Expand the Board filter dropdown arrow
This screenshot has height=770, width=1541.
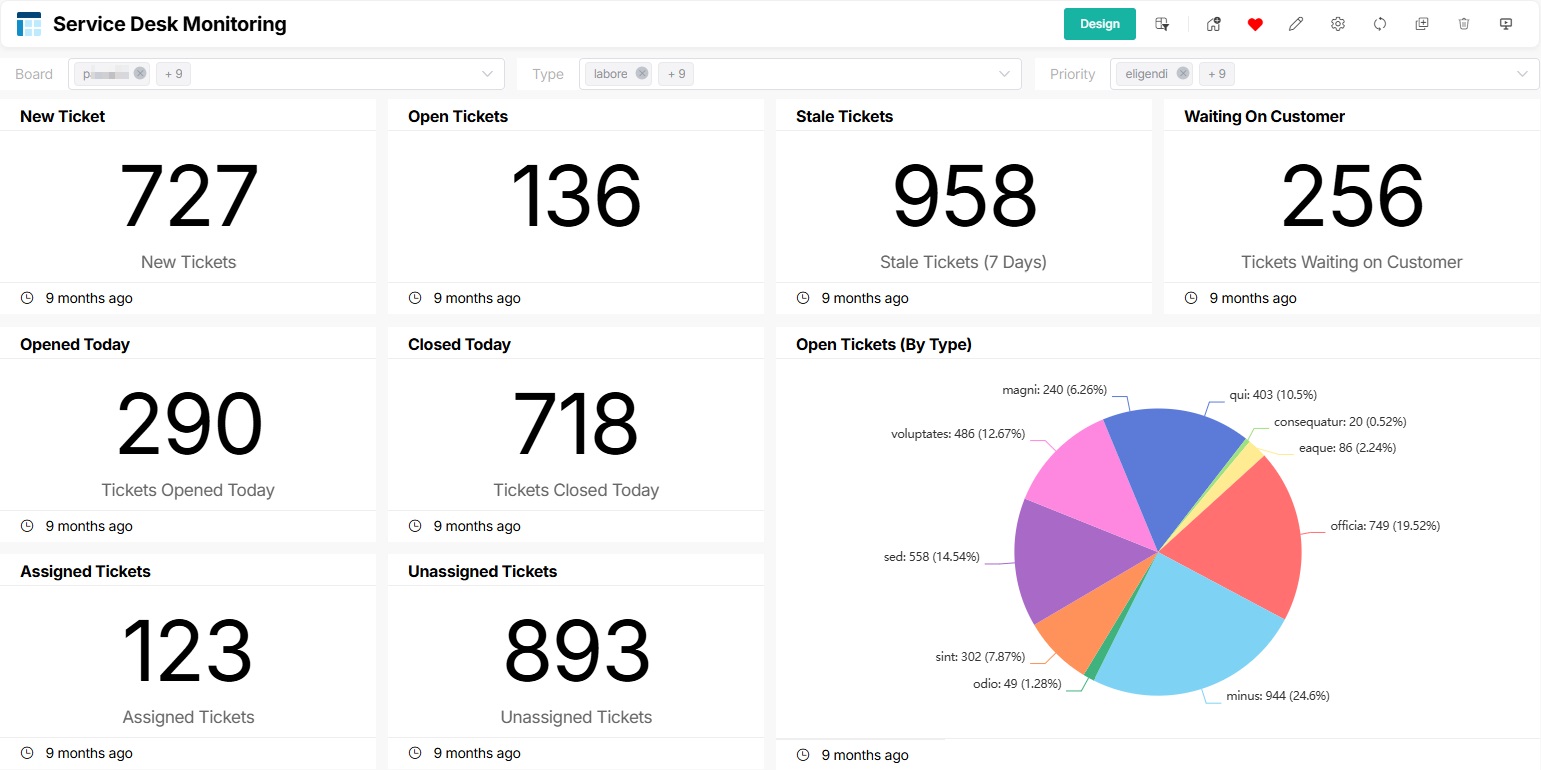point(488,74)
